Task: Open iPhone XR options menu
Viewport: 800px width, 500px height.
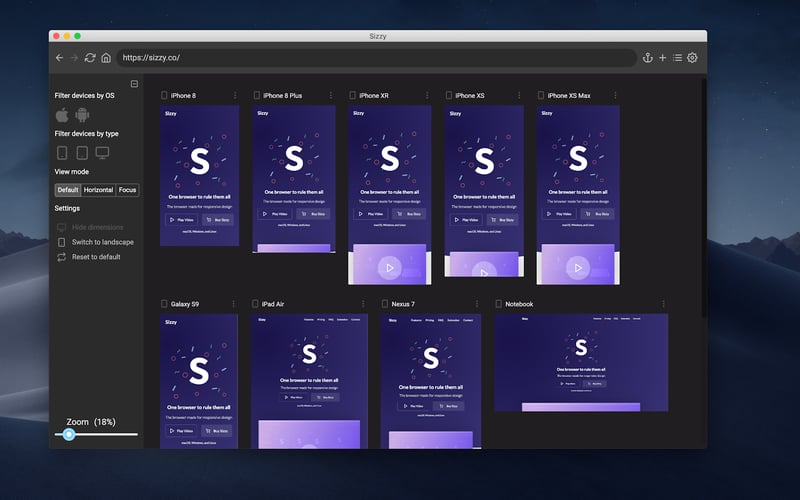Action: (427, 95)
